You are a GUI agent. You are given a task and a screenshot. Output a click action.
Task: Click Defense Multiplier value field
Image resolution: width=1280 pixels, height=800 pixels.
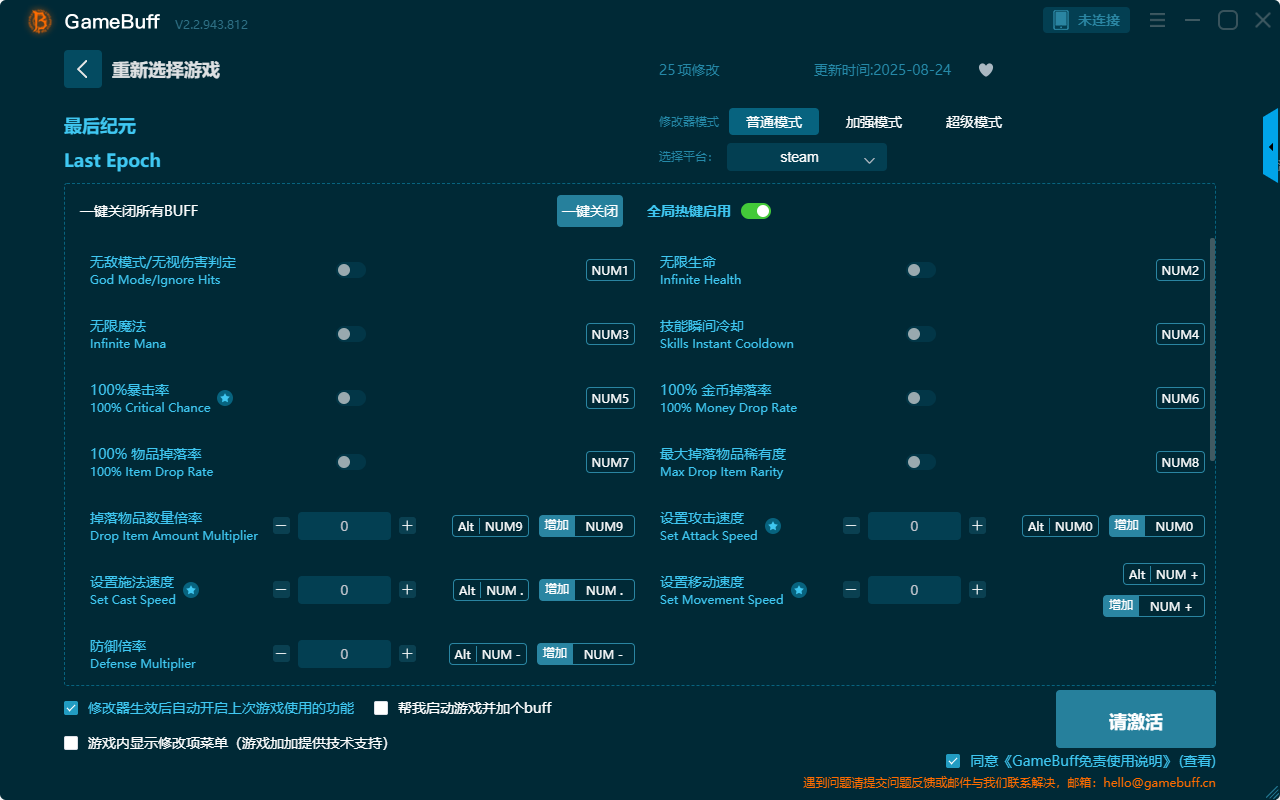coord(344,654)
